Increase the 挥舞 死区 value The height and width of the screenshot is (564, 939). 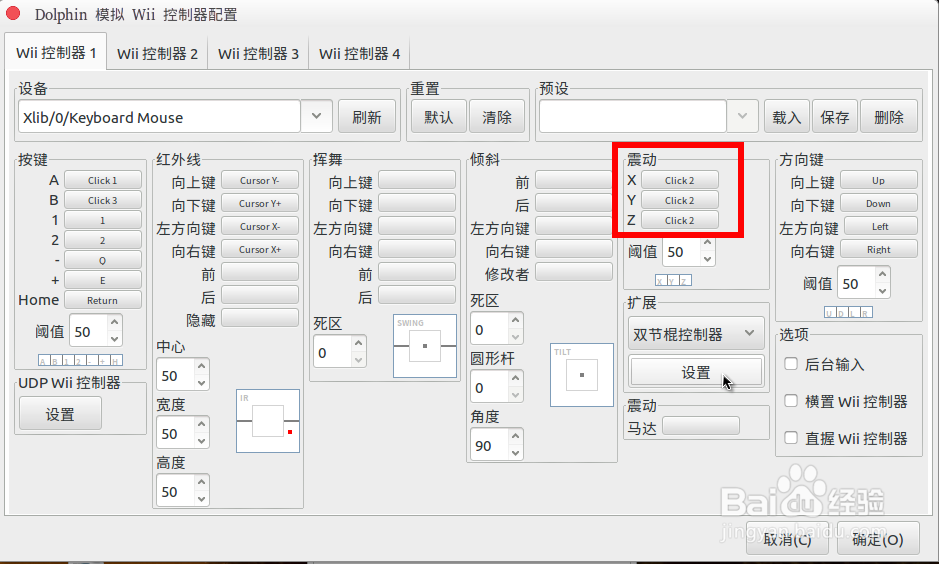tap(358, 343)
